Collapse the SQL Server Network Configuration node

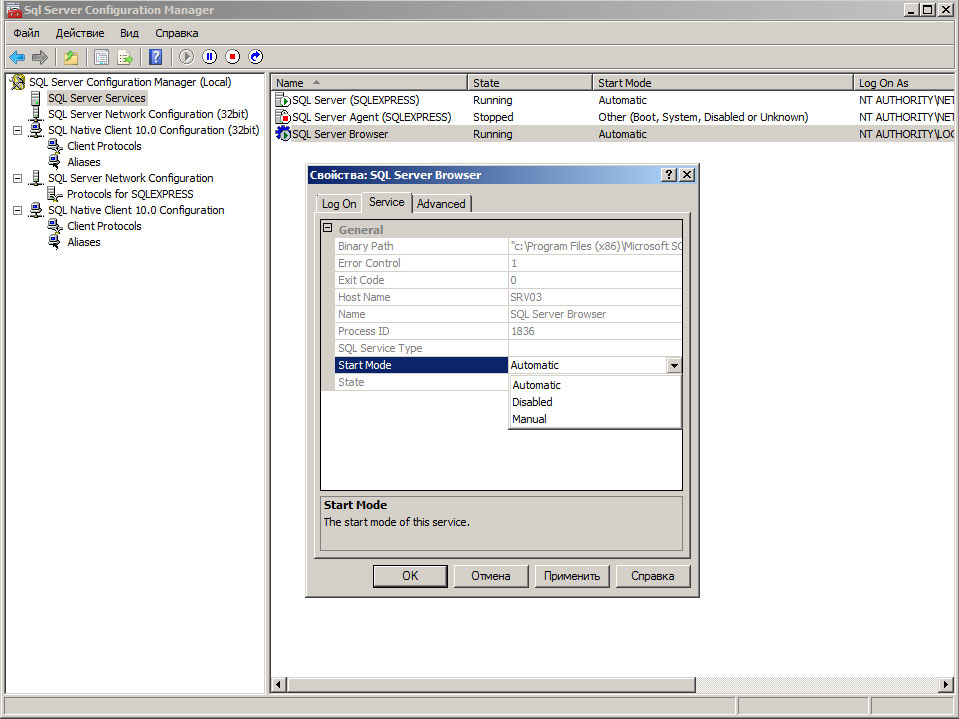17,178
